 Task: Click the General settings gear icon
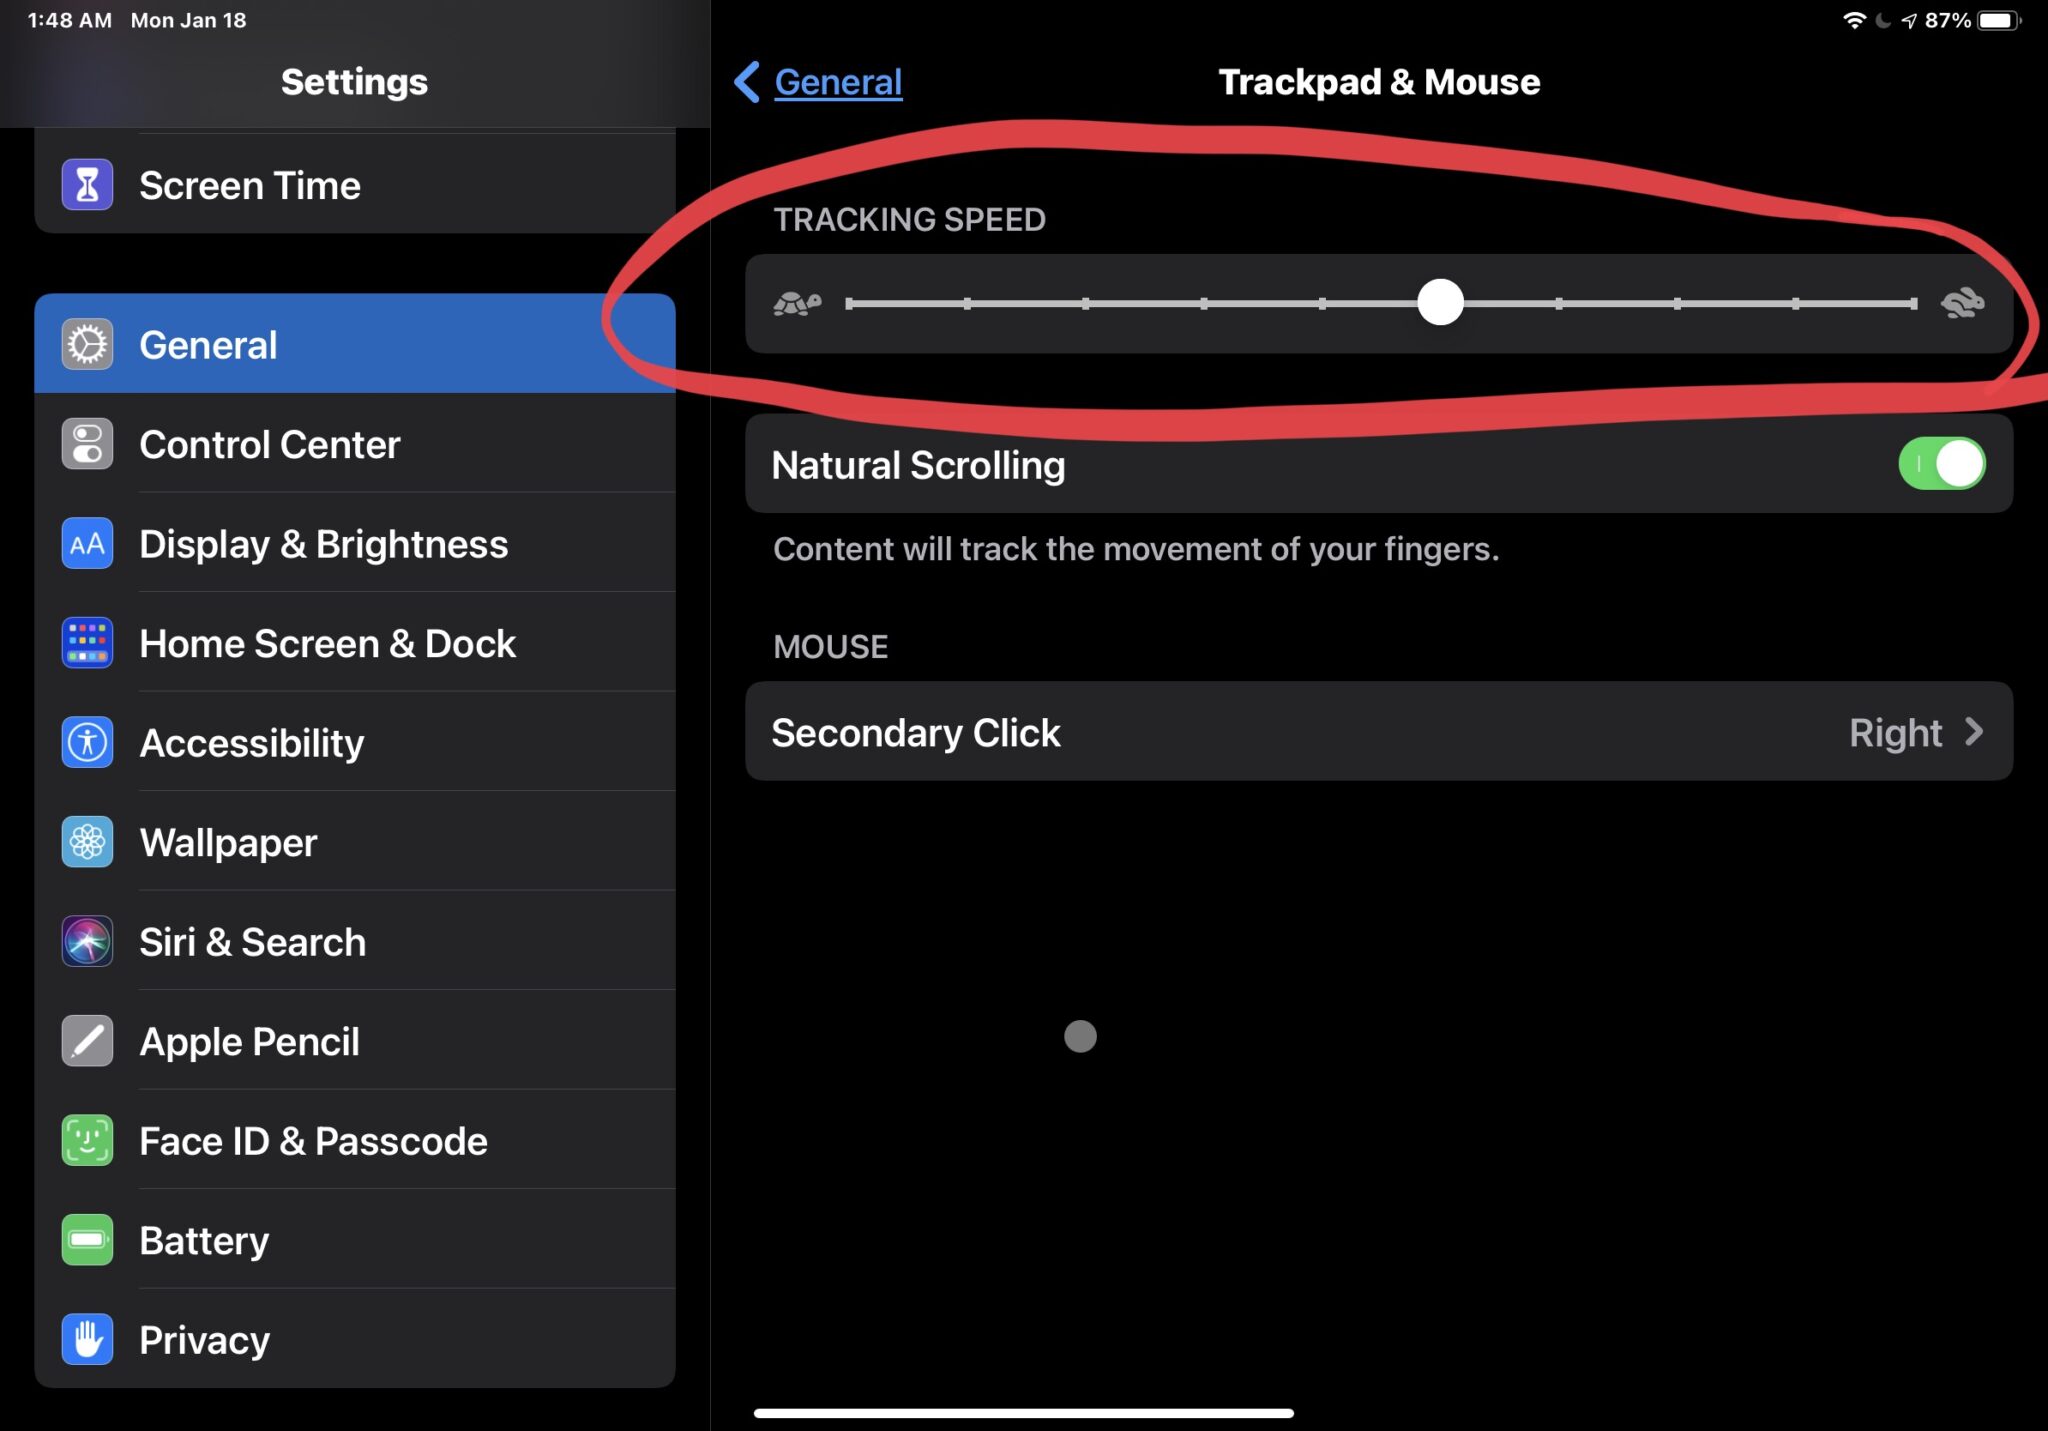click(87, 343)
